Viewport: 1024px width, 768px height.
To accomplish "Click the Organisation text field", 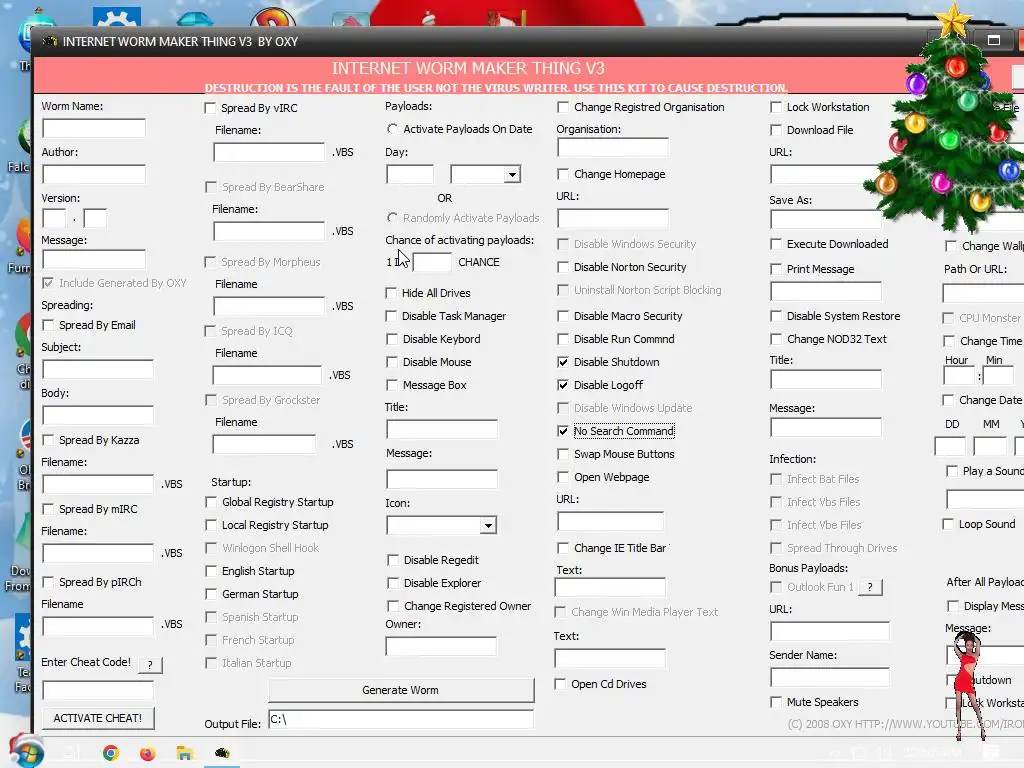I will point(613,148).
